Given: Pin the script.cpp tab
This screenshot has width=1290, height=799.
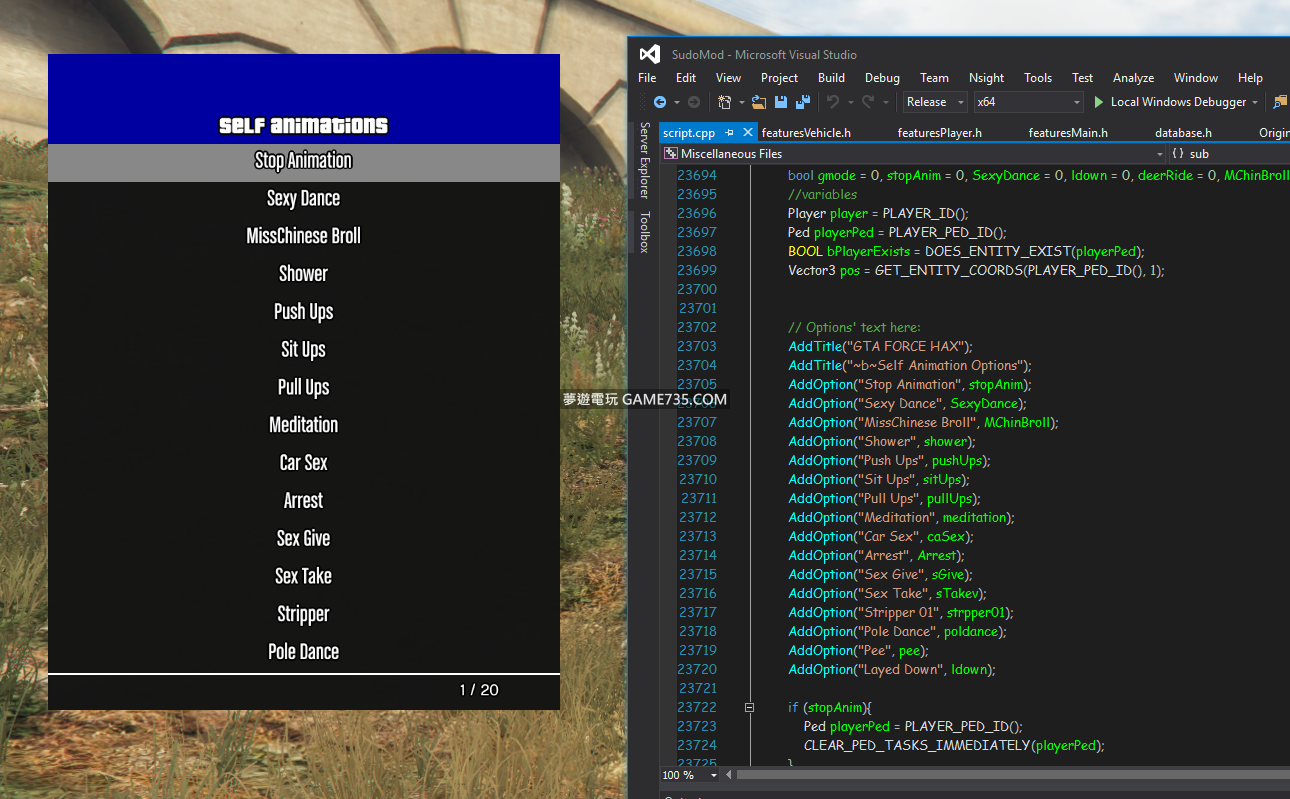Looking at the screenshot, I should click(x=730, y=133).
